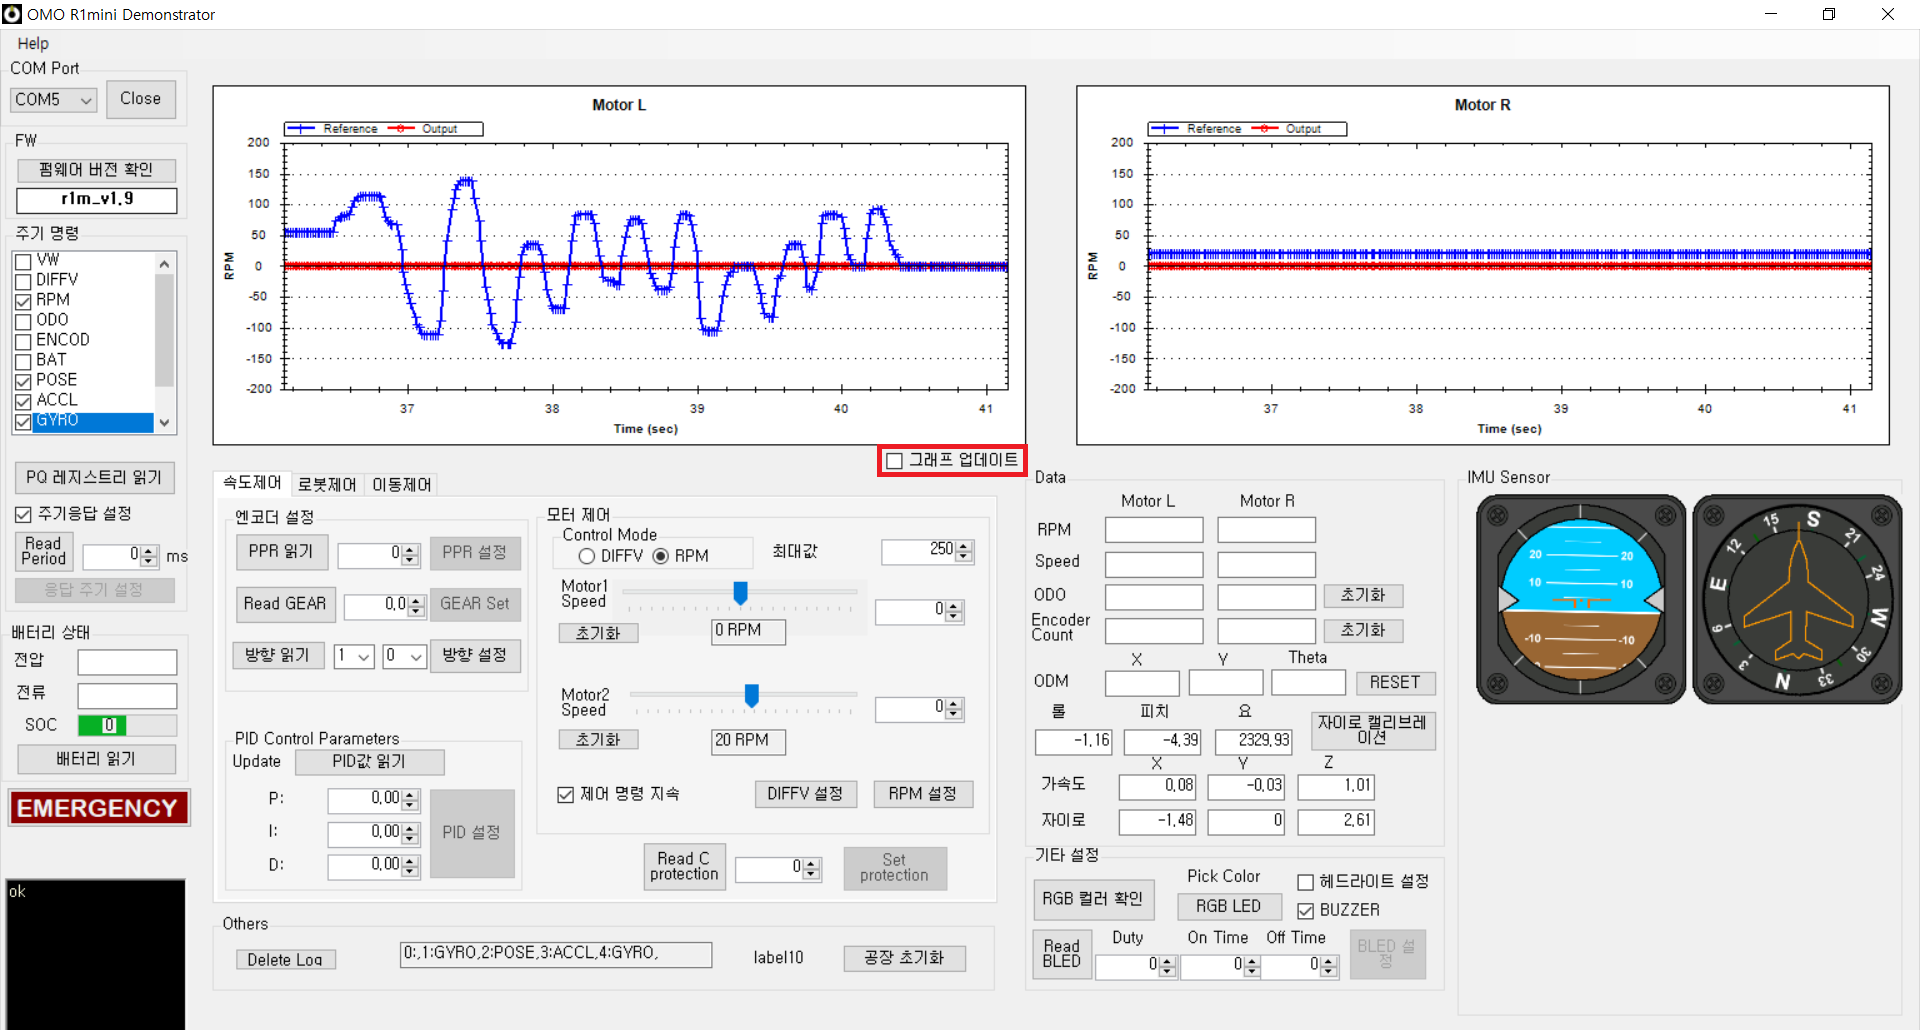Toggle the 제어 명령 지속 checkbox
The width and height of the screenshot is (1920, 1030).
566,794
